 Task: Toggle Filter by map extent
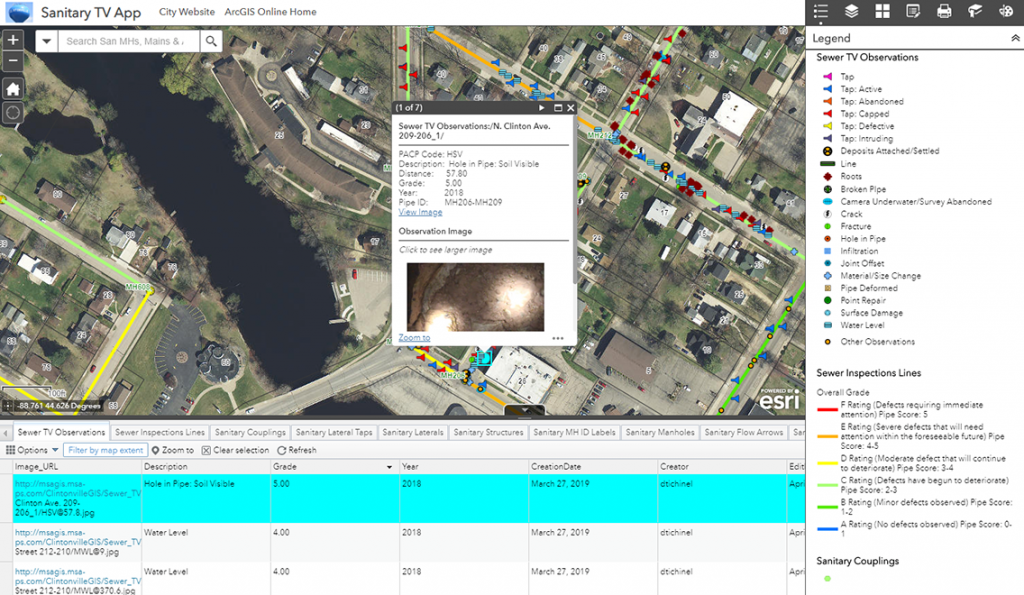103,449
